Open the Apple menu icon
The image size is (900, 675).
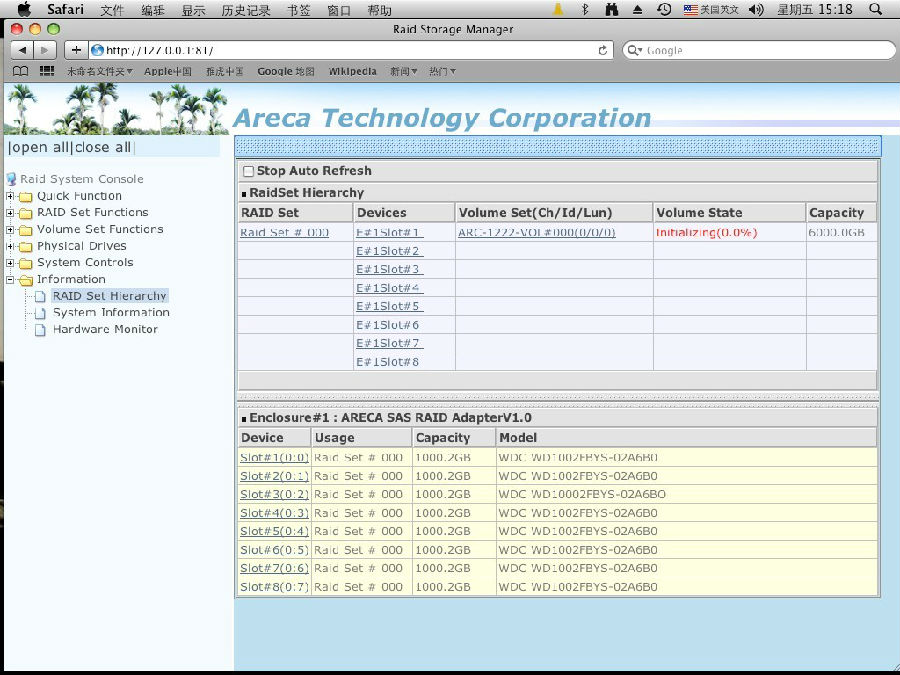click(24, 9)
